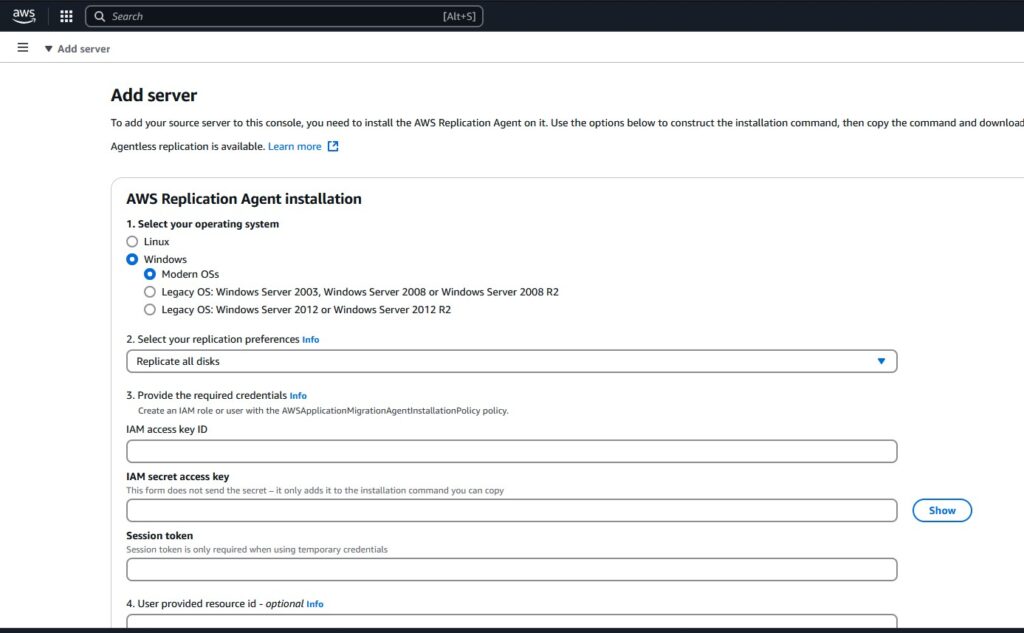This screenshot has width=1024, height=633.
Task: Click the 'Session token is only required' hint
Action: 257,549
